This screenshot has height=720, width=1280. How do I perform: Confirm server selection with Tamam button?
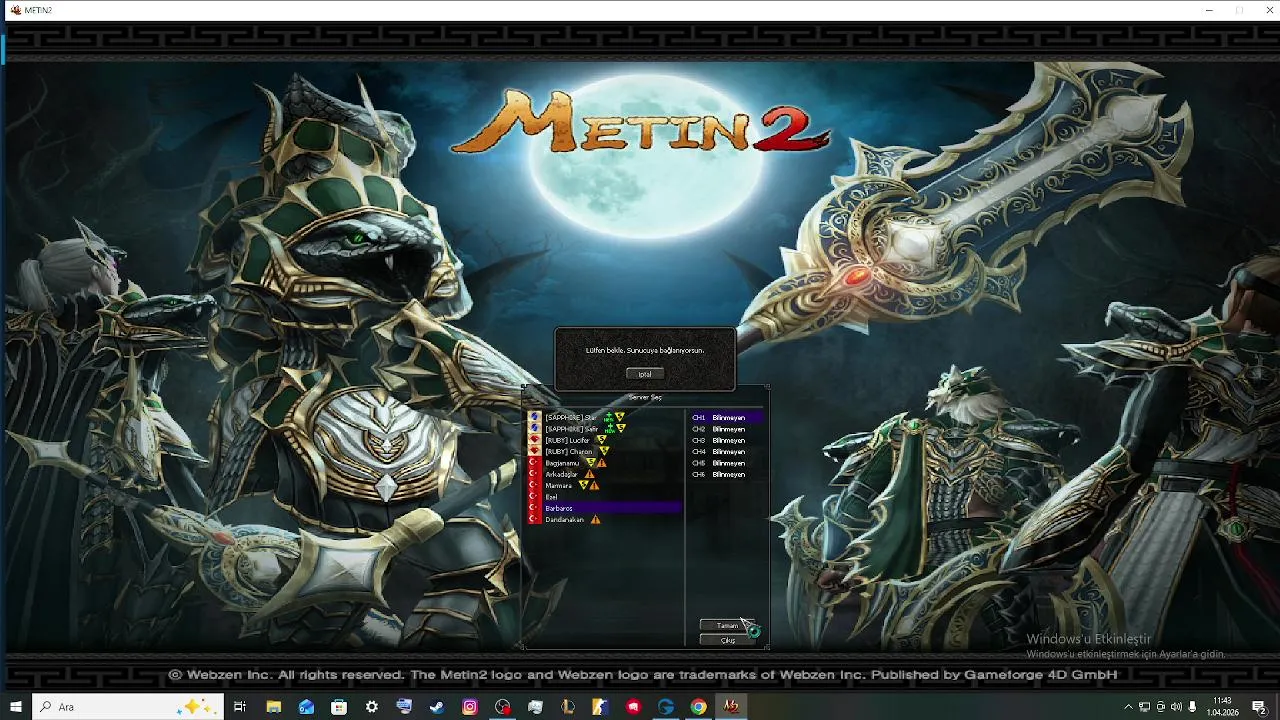pos(727,626)
